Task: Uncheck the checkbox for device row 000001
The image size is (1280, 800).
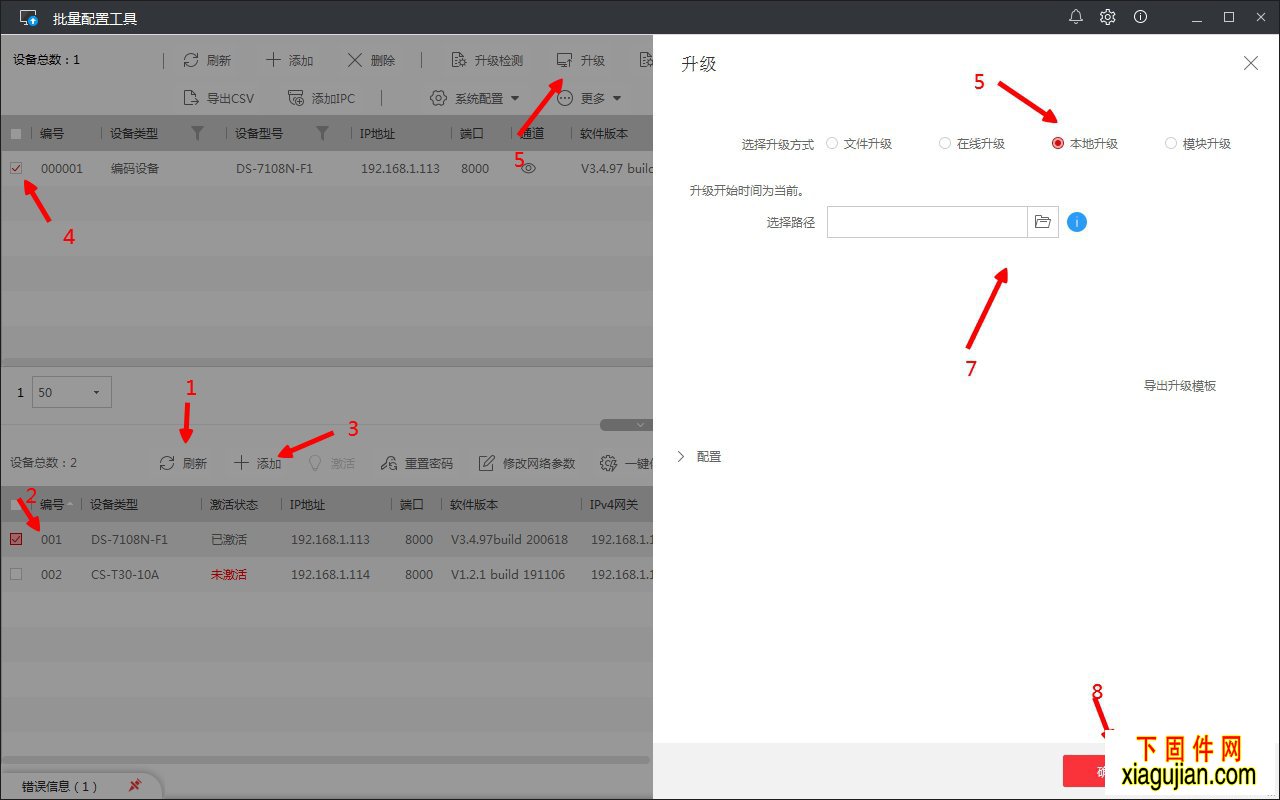Action: [x=16, y=168]
